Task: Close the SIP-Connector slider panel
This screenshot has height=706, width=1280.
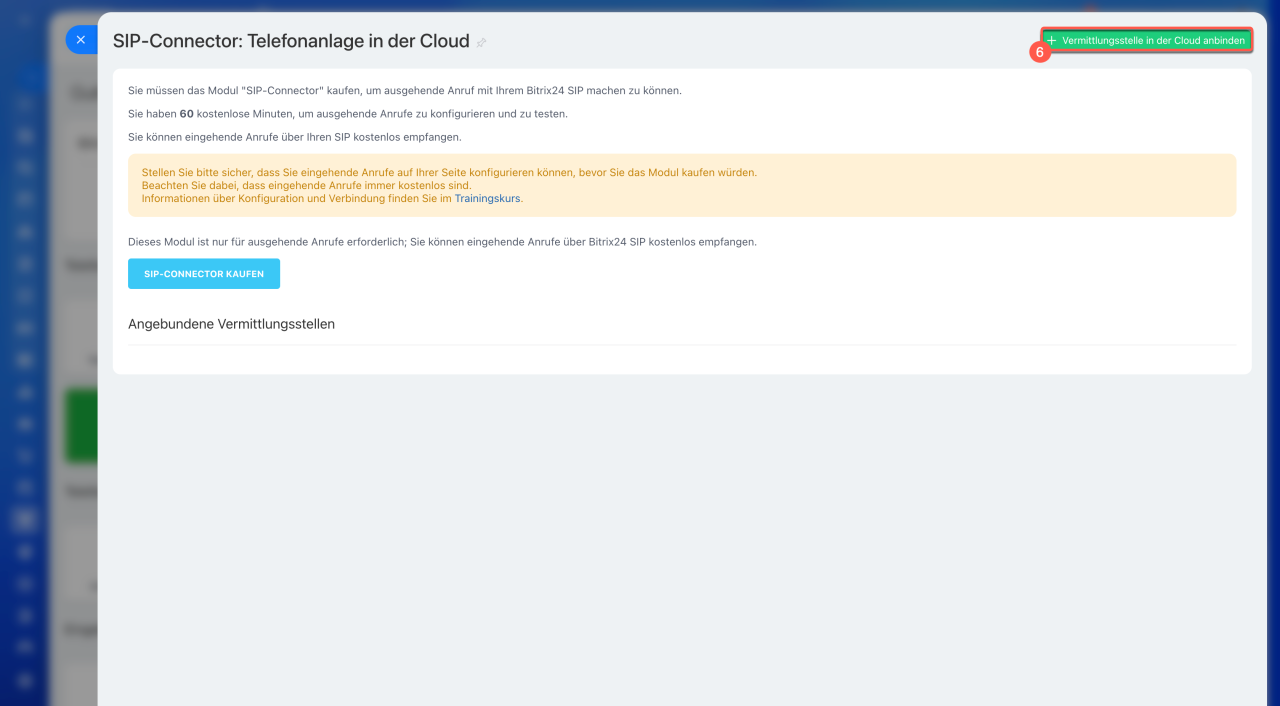Action: 81,40
